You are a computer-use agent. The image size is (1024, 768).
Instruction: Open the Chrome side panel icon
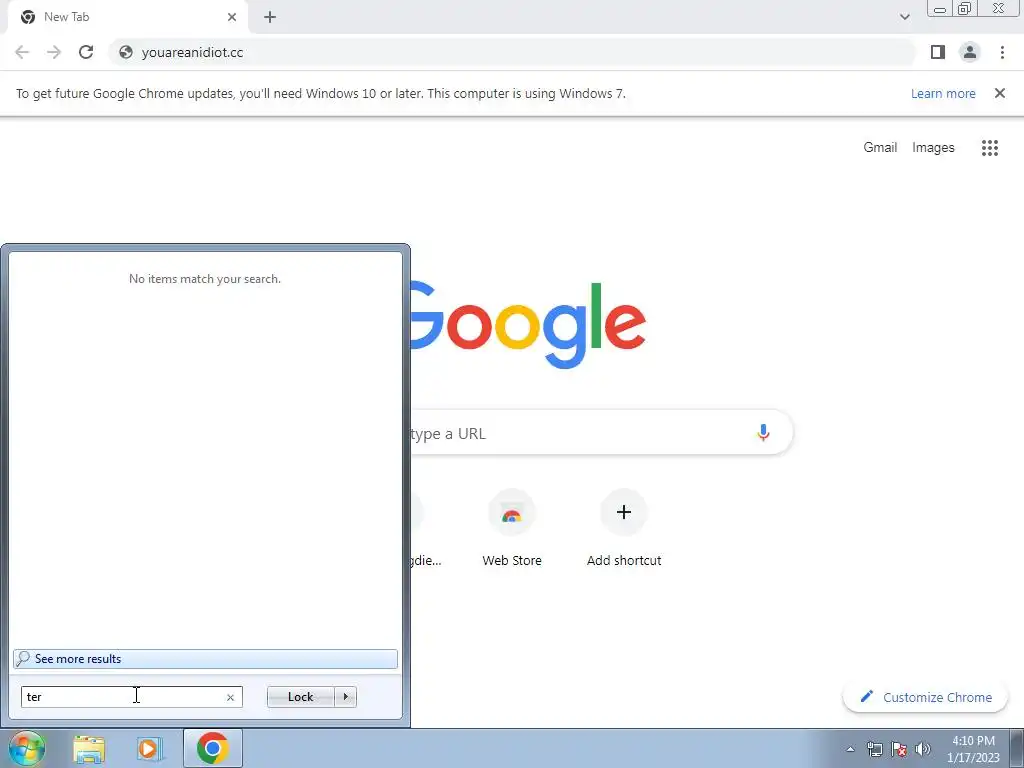click(938, 52)
